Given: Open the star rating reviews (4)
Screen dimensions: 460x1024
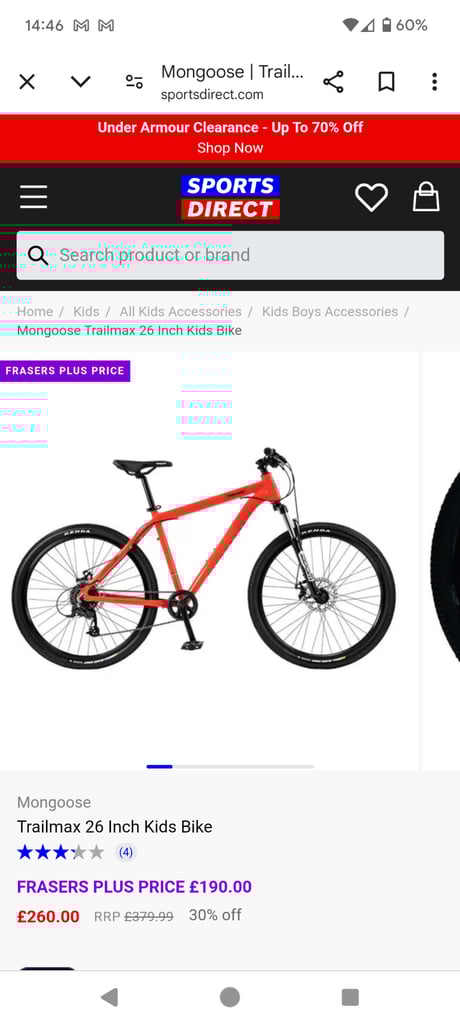Looking at the screenshot, I should tap(76, 852).
